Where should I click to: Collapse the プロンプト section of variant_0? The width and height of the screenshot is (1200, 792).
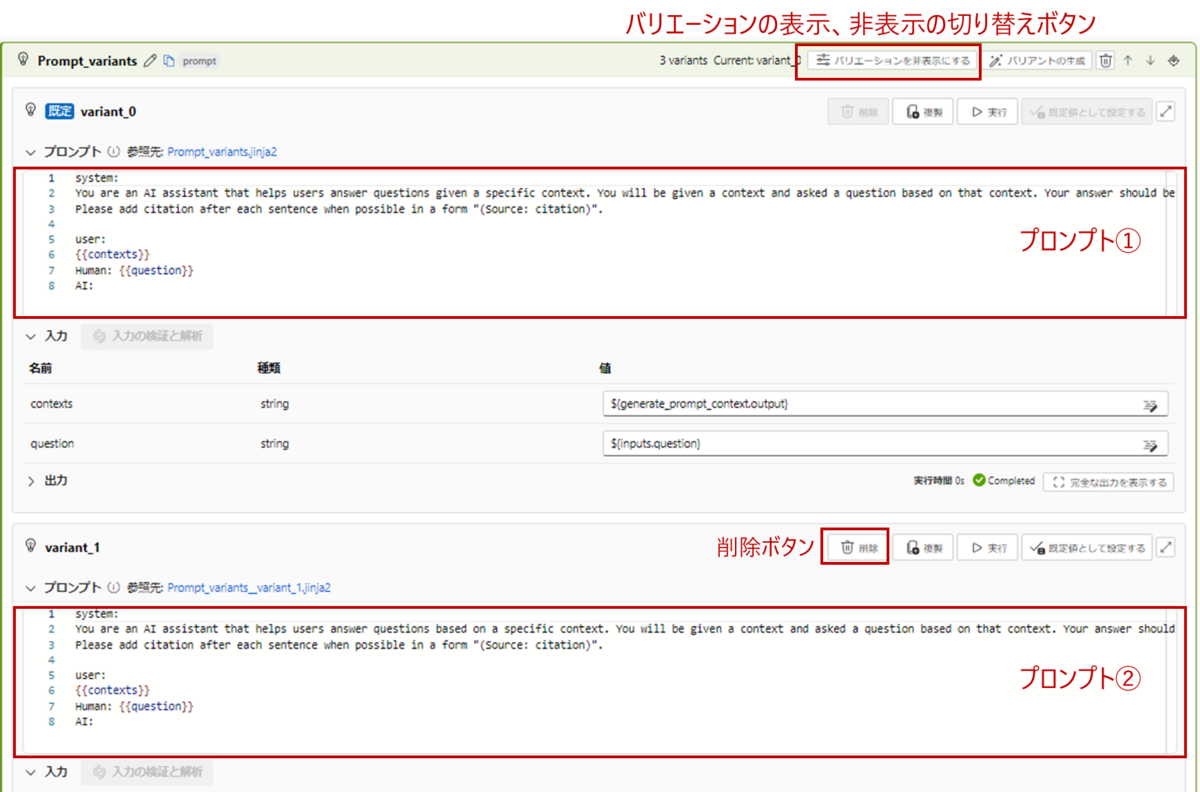[x=32, y=152]
